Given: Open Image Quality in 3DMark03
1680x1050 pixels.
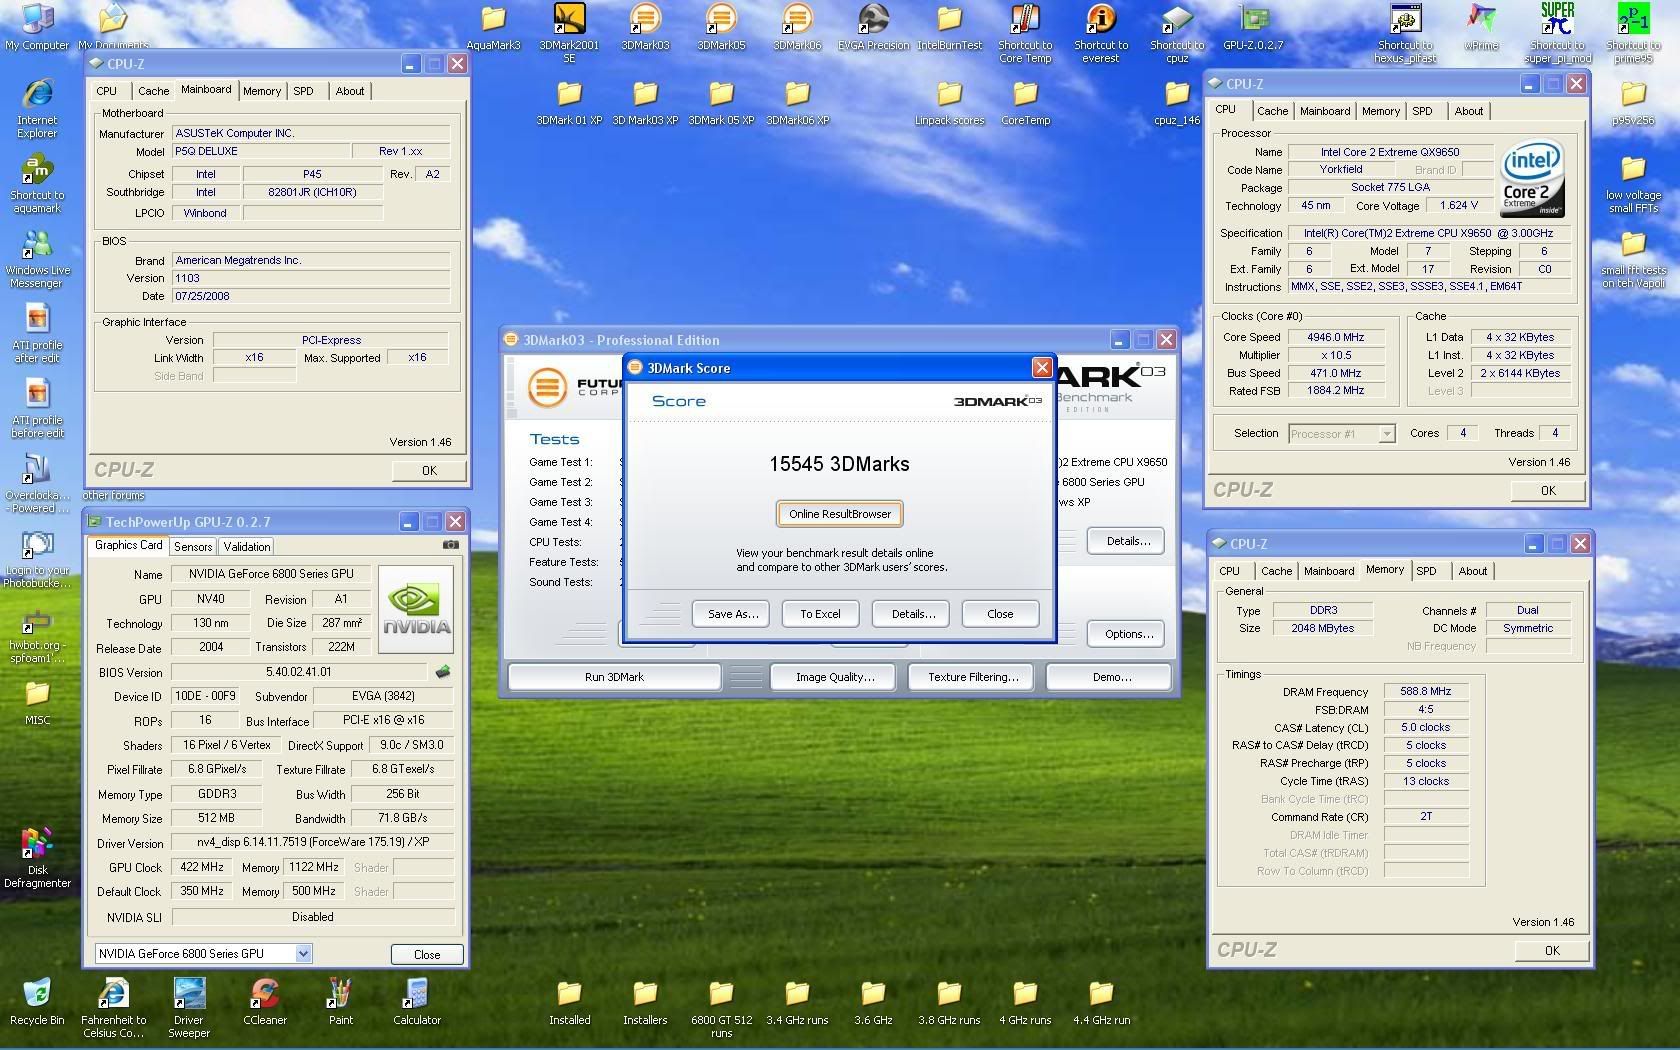Looking at the screenshot, I should (x=835, y=677).
